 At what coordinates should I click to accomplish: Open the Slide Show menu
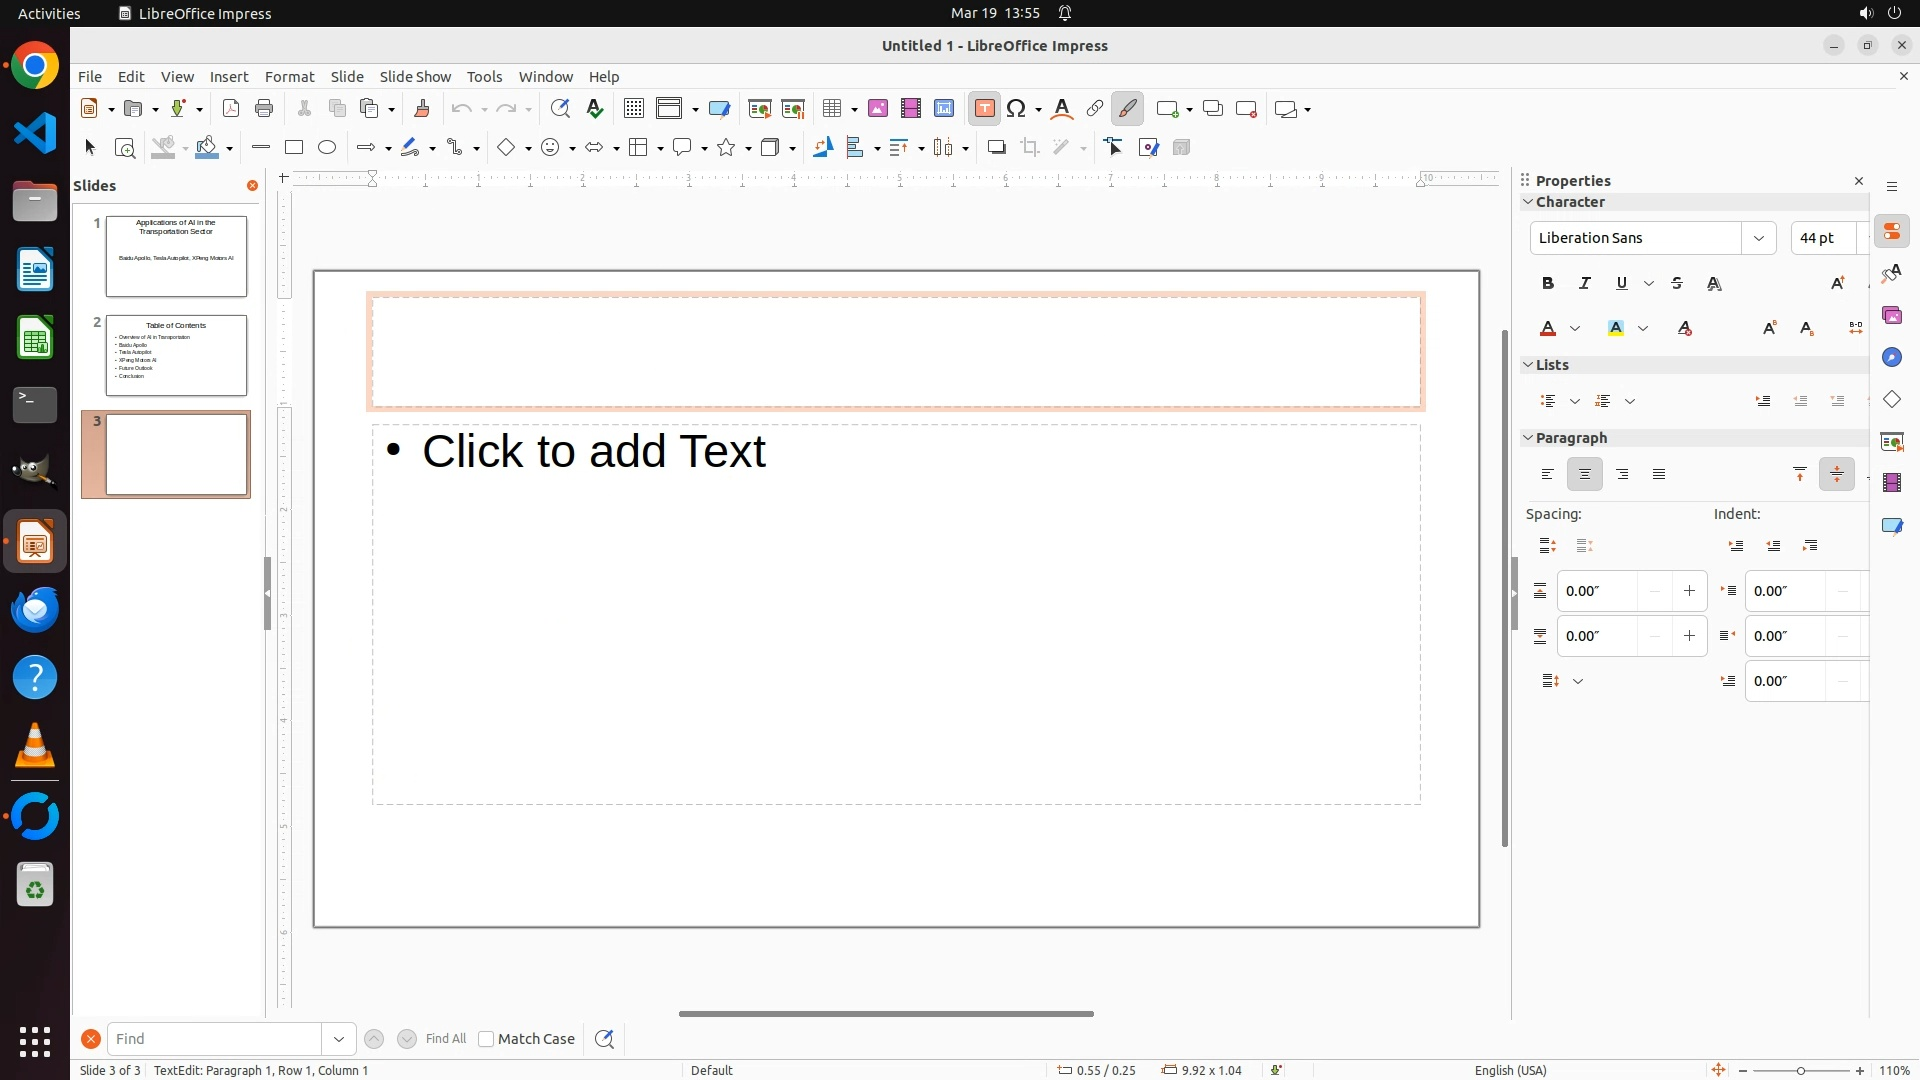pyautogui.click(x=415, y=77)
